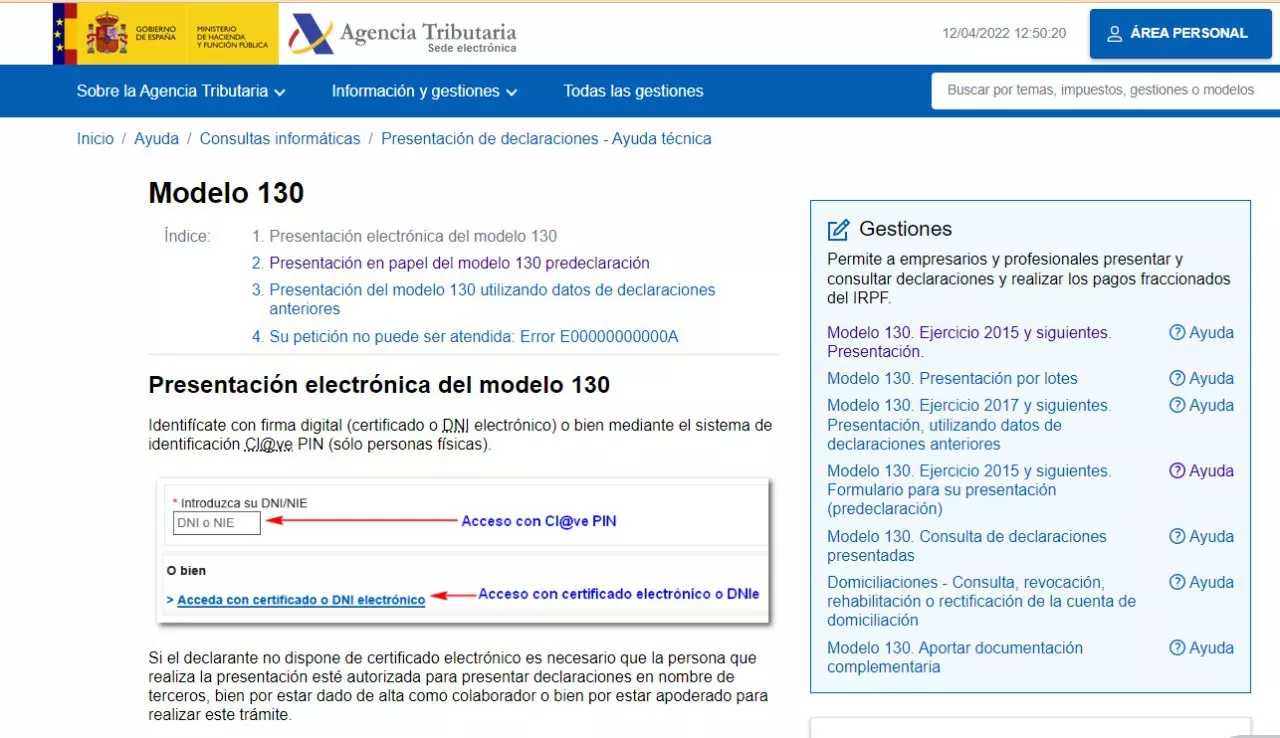The image size is (1280, 738).
Task: Open Ayuda for Formulario predeclaración entry
Action: click(1202, 471)
